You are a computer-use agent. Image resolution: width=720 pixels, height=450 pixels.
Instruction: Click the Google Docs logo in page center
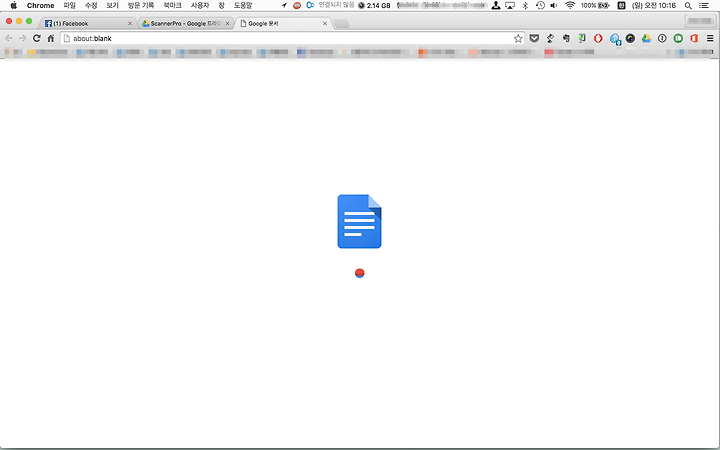click(x=360, y=221)
